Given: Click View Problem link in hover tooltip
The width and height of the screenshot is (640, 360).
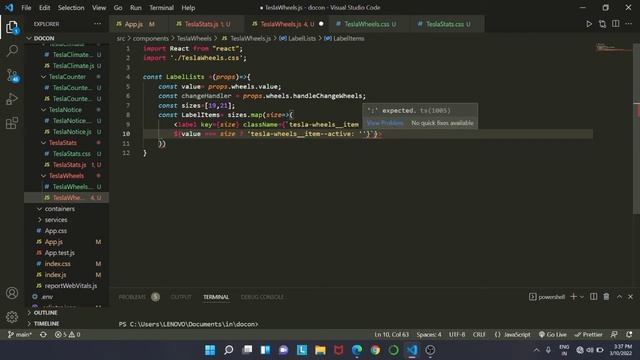Looking at the screenshot, I should tap(385, 123).
